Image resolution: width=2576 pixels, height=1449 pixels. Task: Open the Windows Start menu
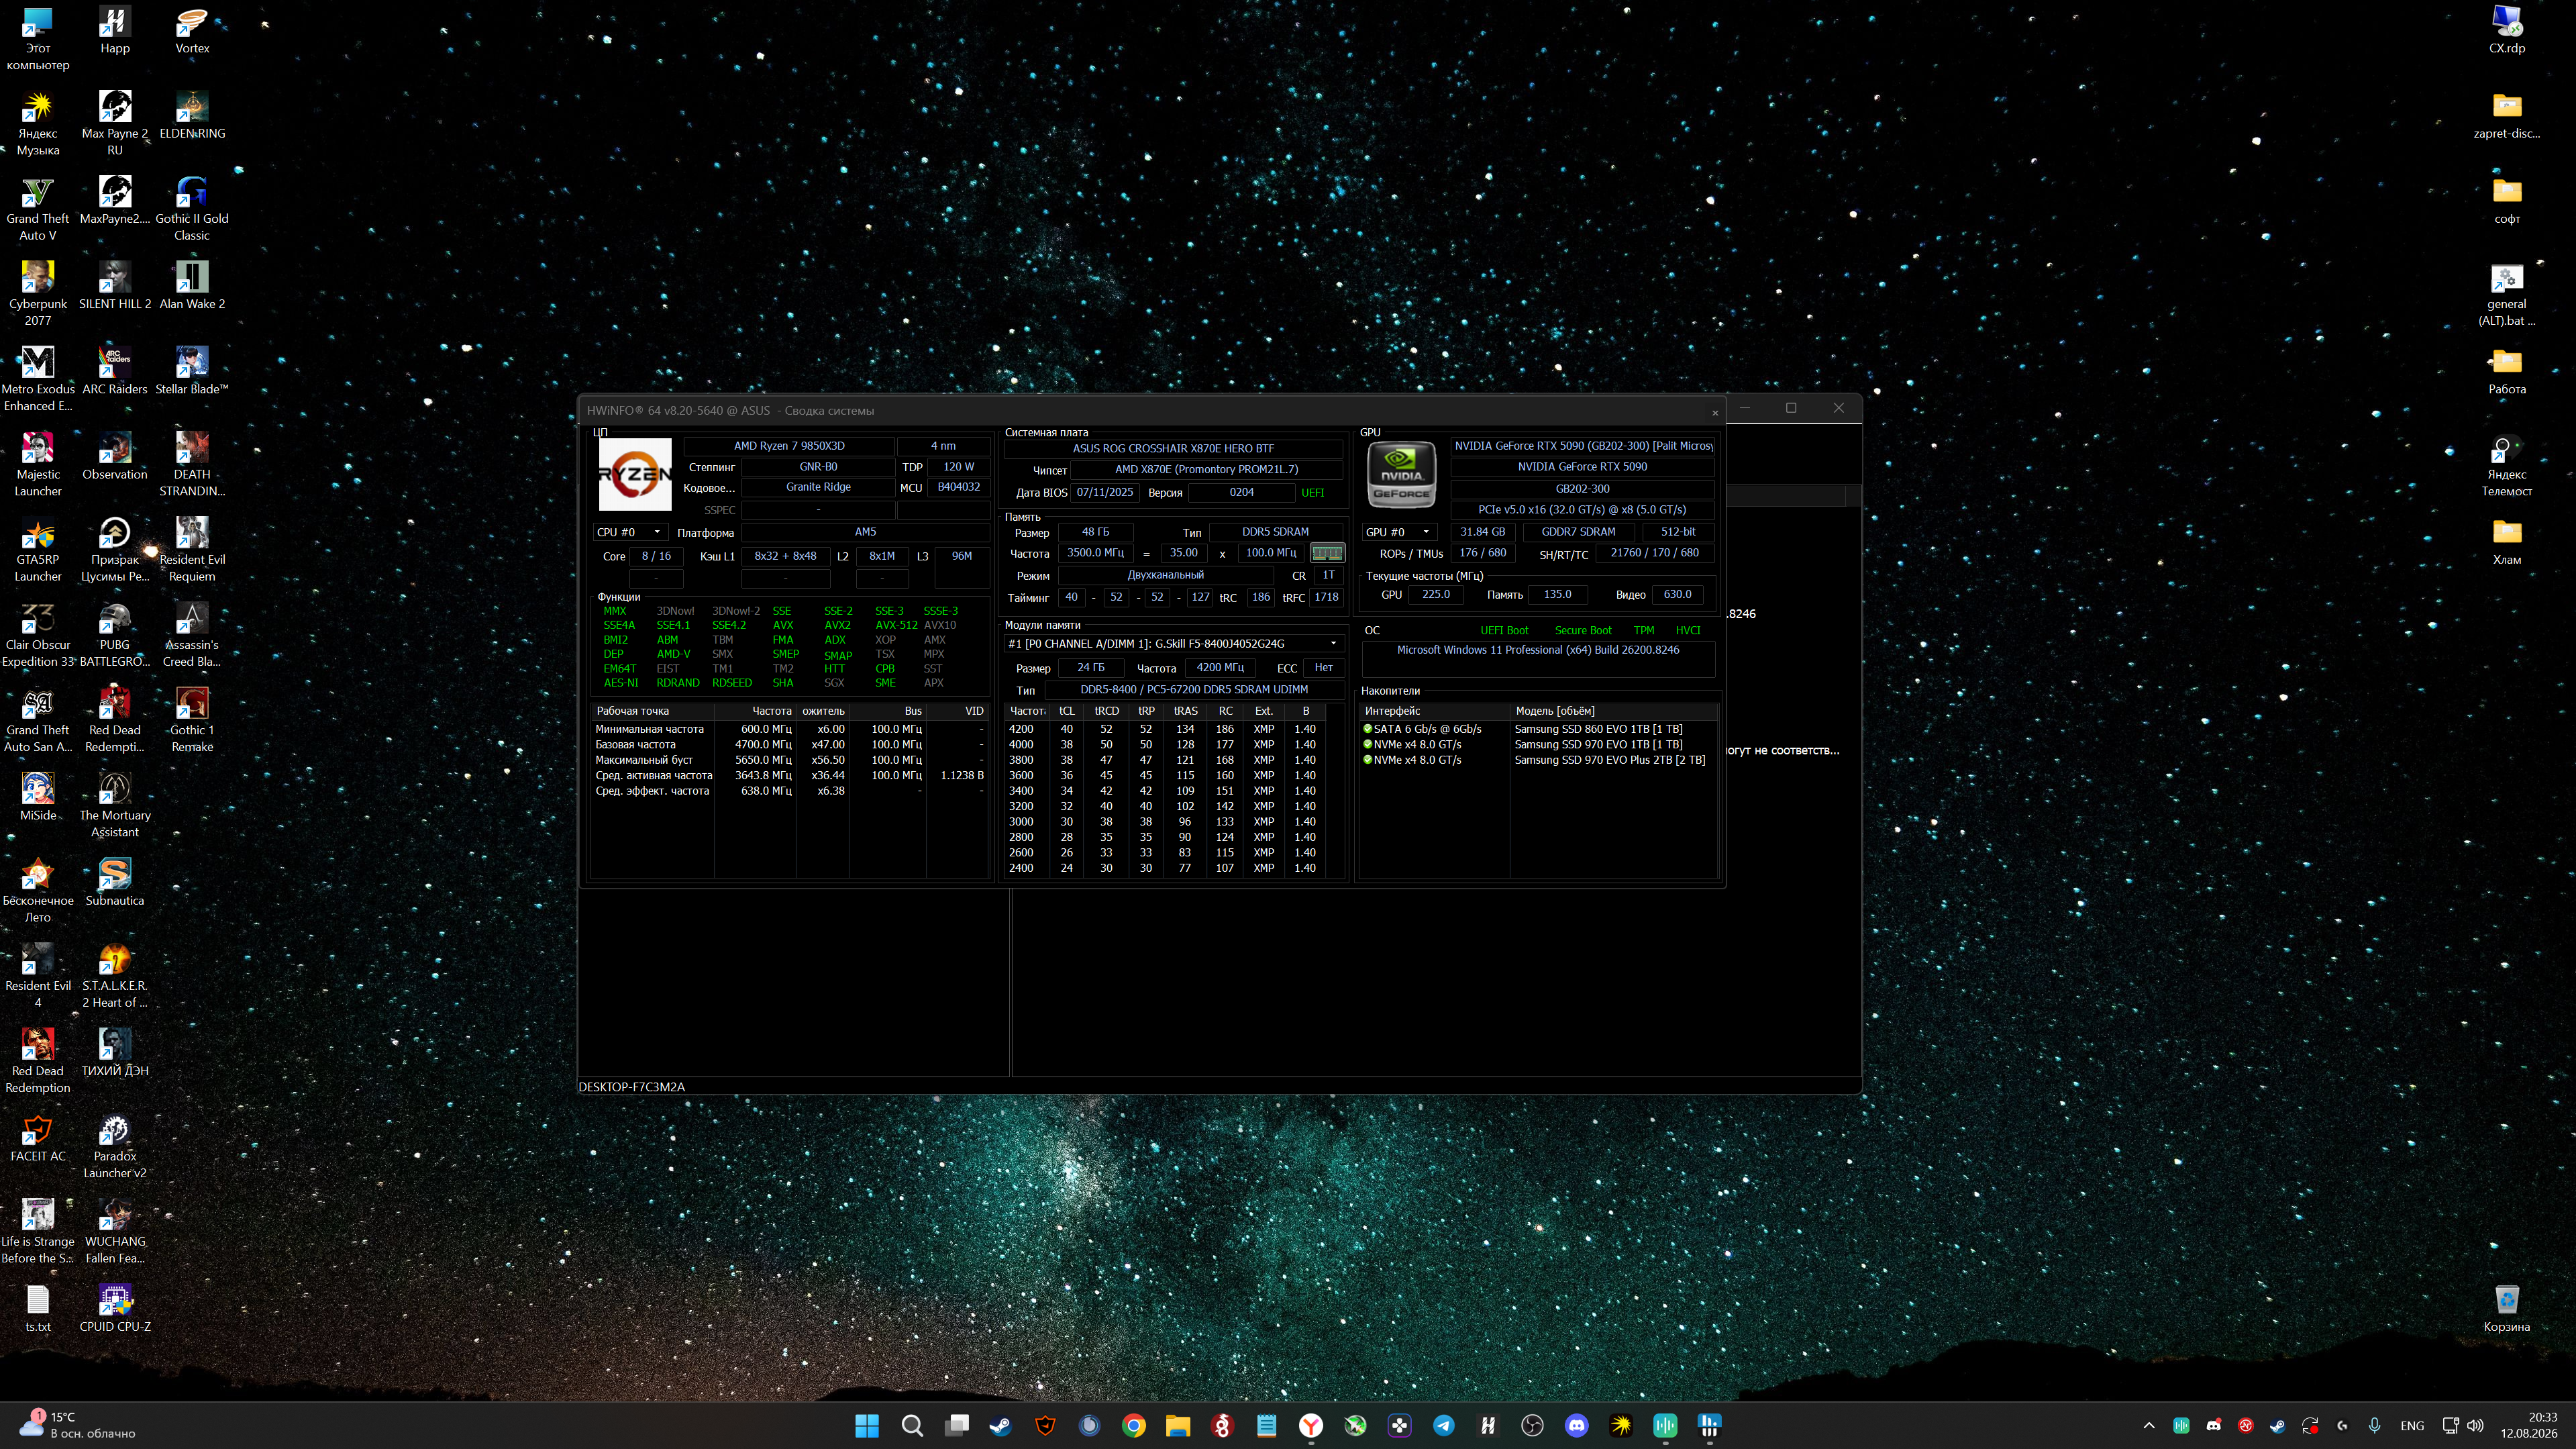867,1426
